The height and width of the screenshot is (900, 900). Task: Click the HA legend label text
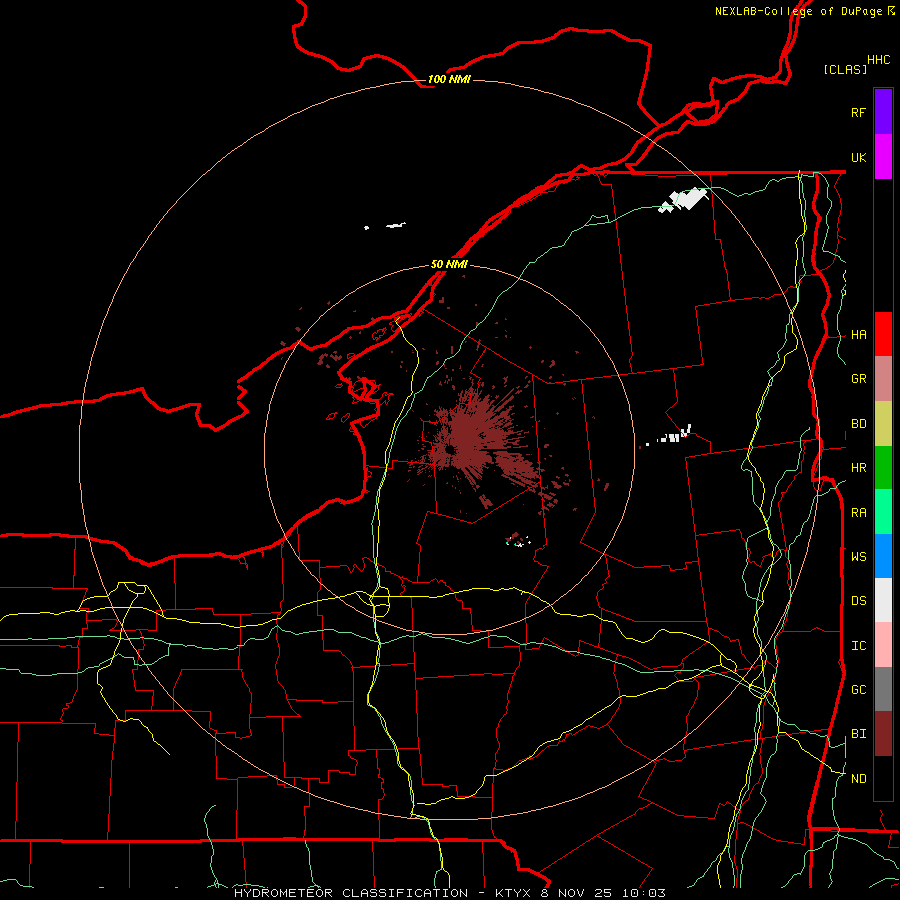point(859,335)
